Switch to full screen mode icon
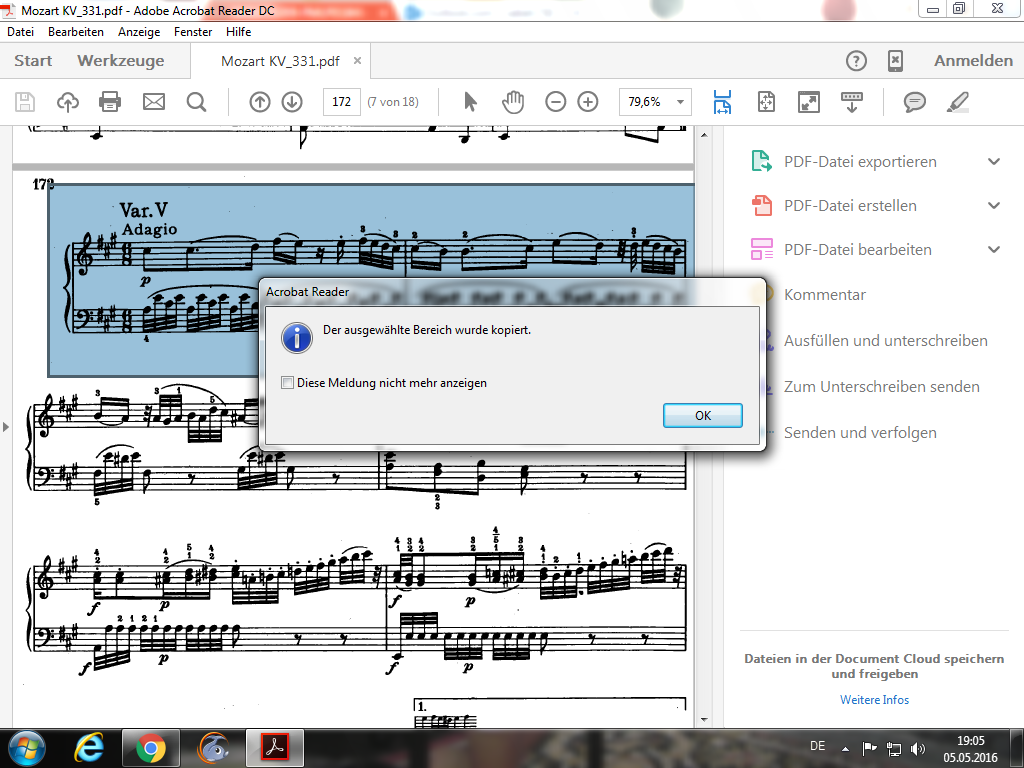 coord(808,102)
